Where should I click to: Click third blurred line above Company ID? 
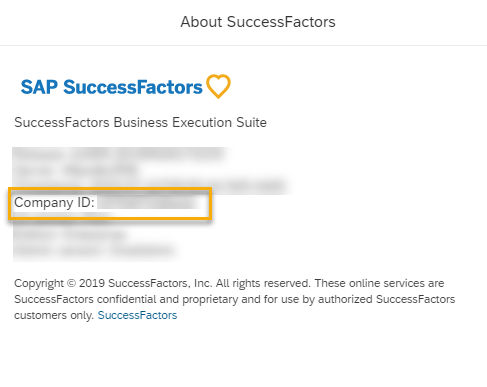[150, 185]
